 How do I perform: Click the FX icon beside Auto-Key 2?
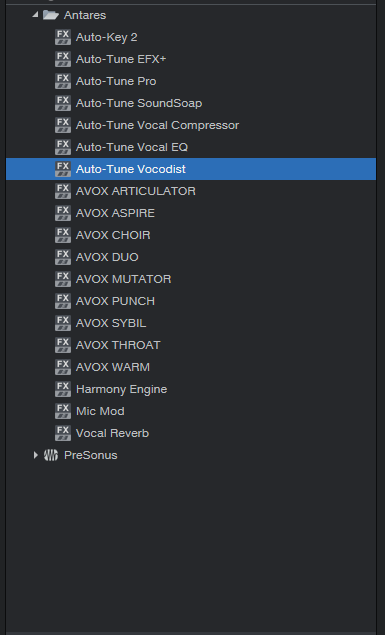pos(63,37)
